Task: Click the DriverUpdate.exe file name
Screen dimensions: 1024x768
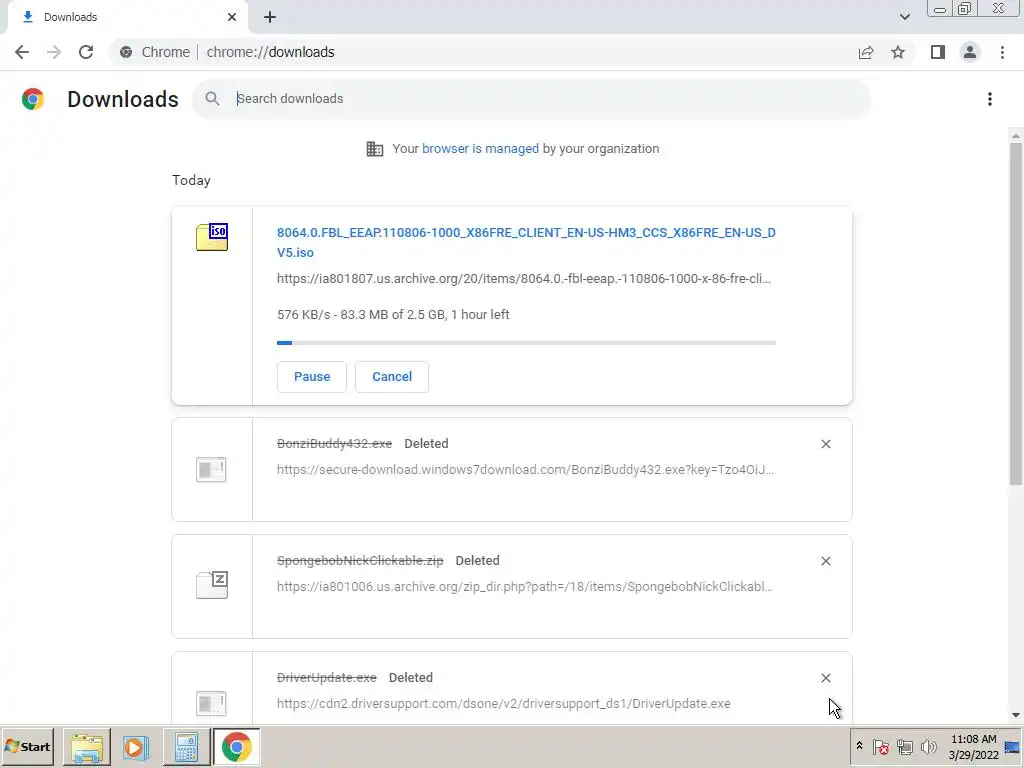Action: click(x=327, y=678)
